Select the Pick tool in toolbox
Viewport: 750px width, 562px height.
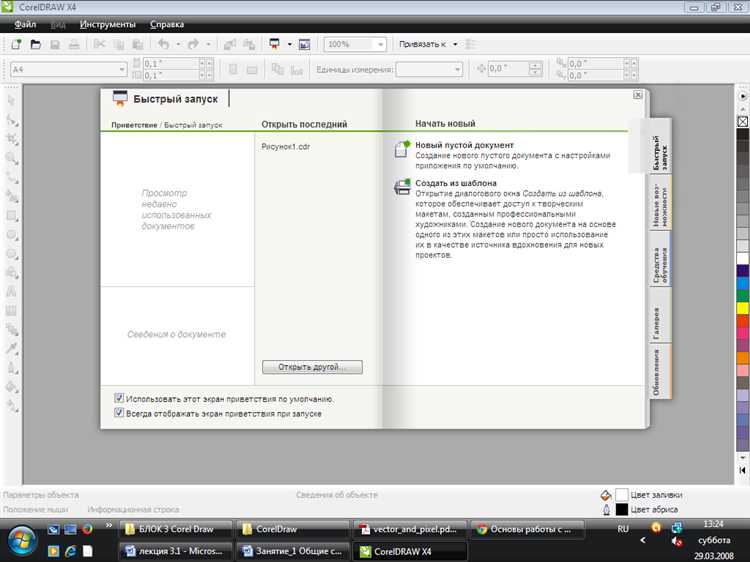(11, 100)
